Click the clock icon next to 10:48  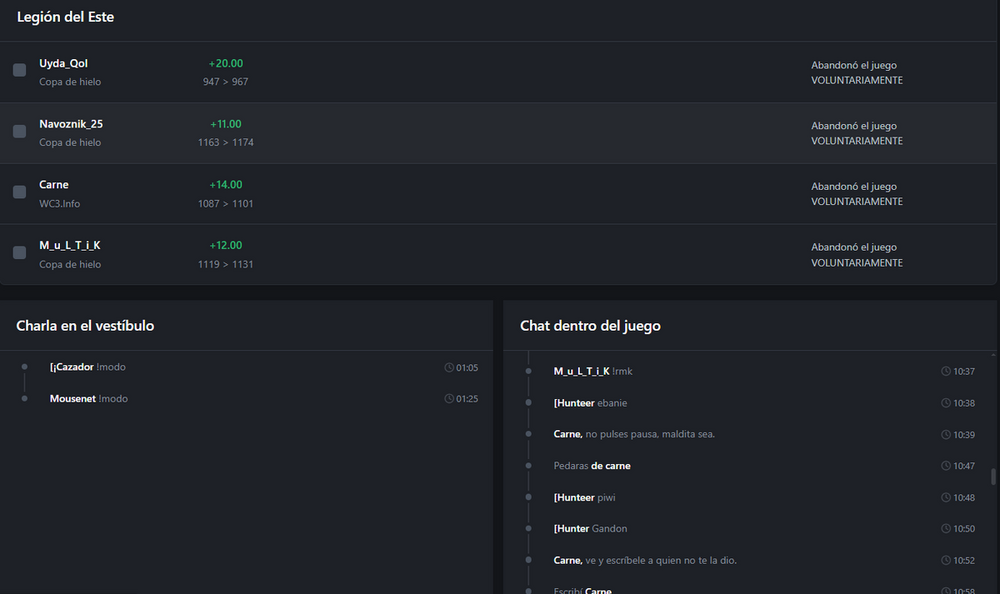tap(946, 498)
